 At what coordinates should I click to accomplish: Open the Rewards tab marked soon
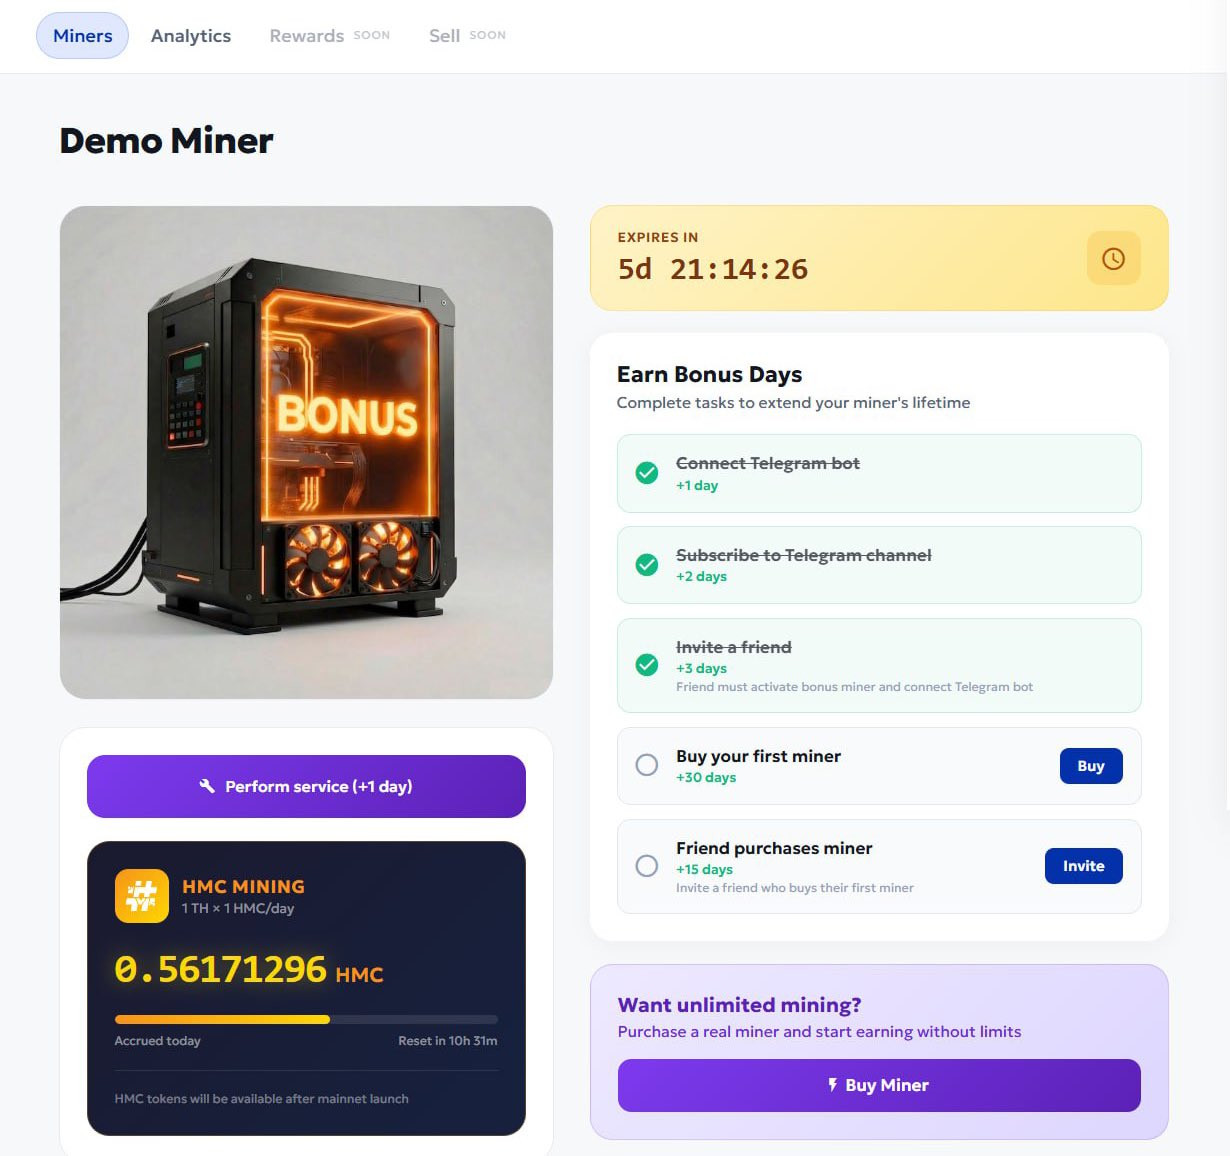point(330,36)
